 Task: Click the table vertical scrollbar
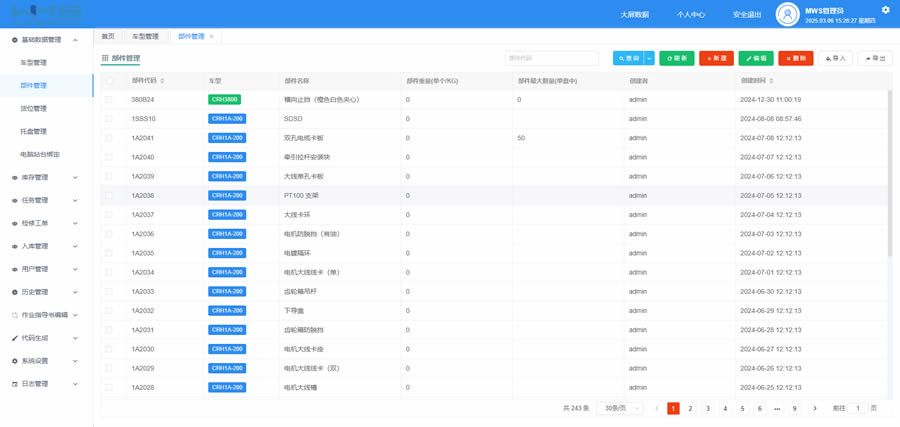pyautogui.click(x=890, y=172)
